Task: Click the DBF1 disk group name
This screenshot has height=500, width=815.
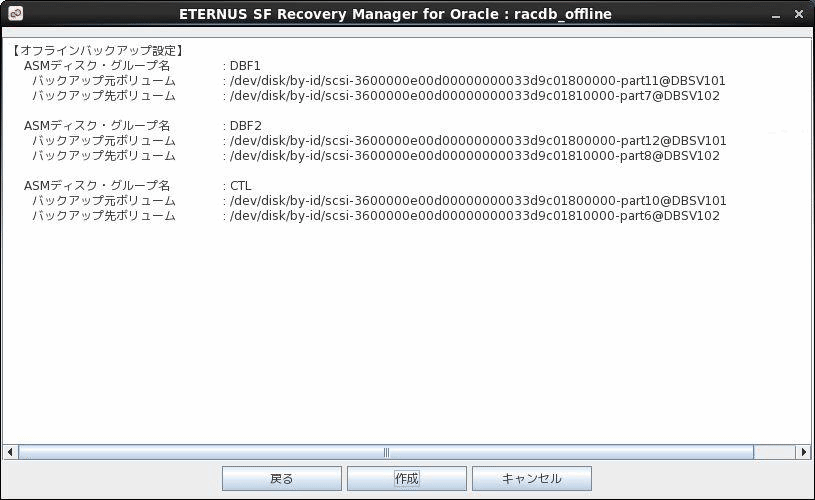Action: pyautogui.click(x=245, y=66)
